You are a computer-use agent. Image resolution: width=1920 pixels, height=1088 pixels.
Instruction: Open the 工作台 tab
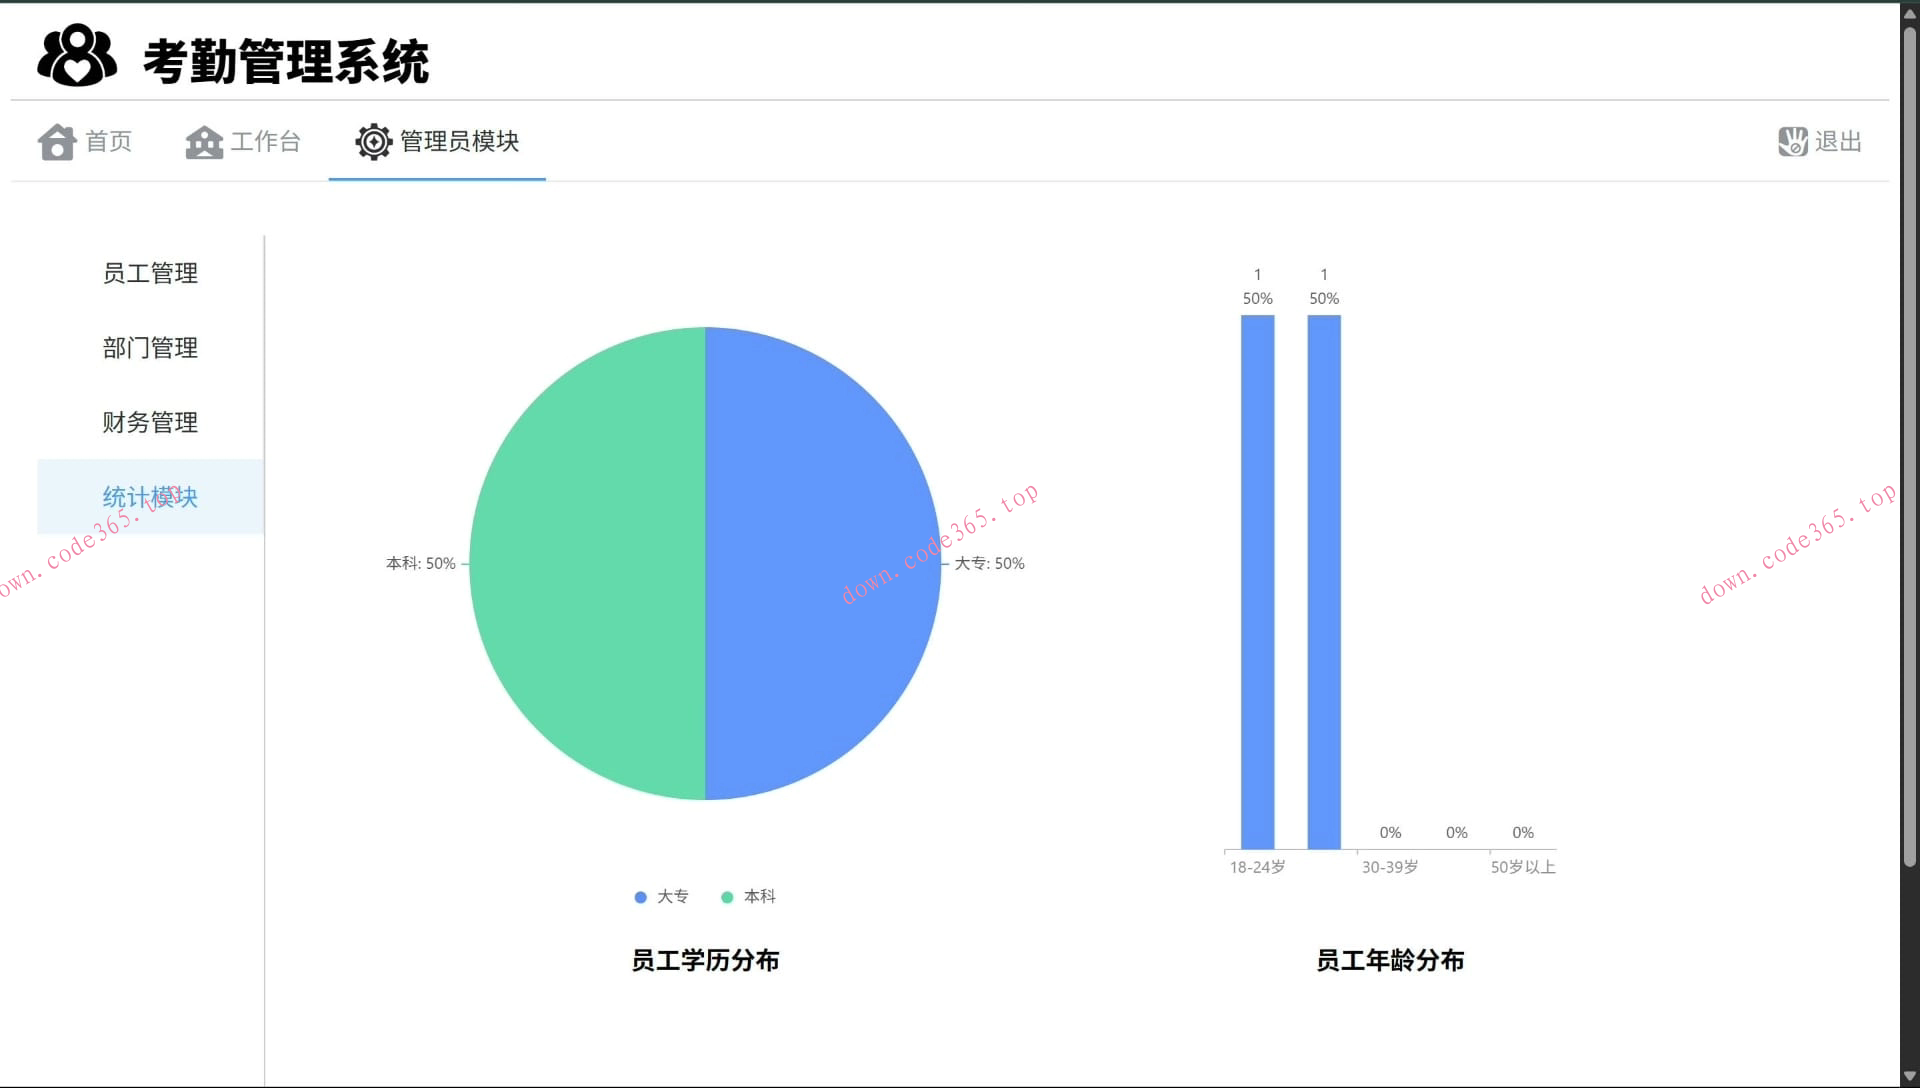tap(244, 141)
